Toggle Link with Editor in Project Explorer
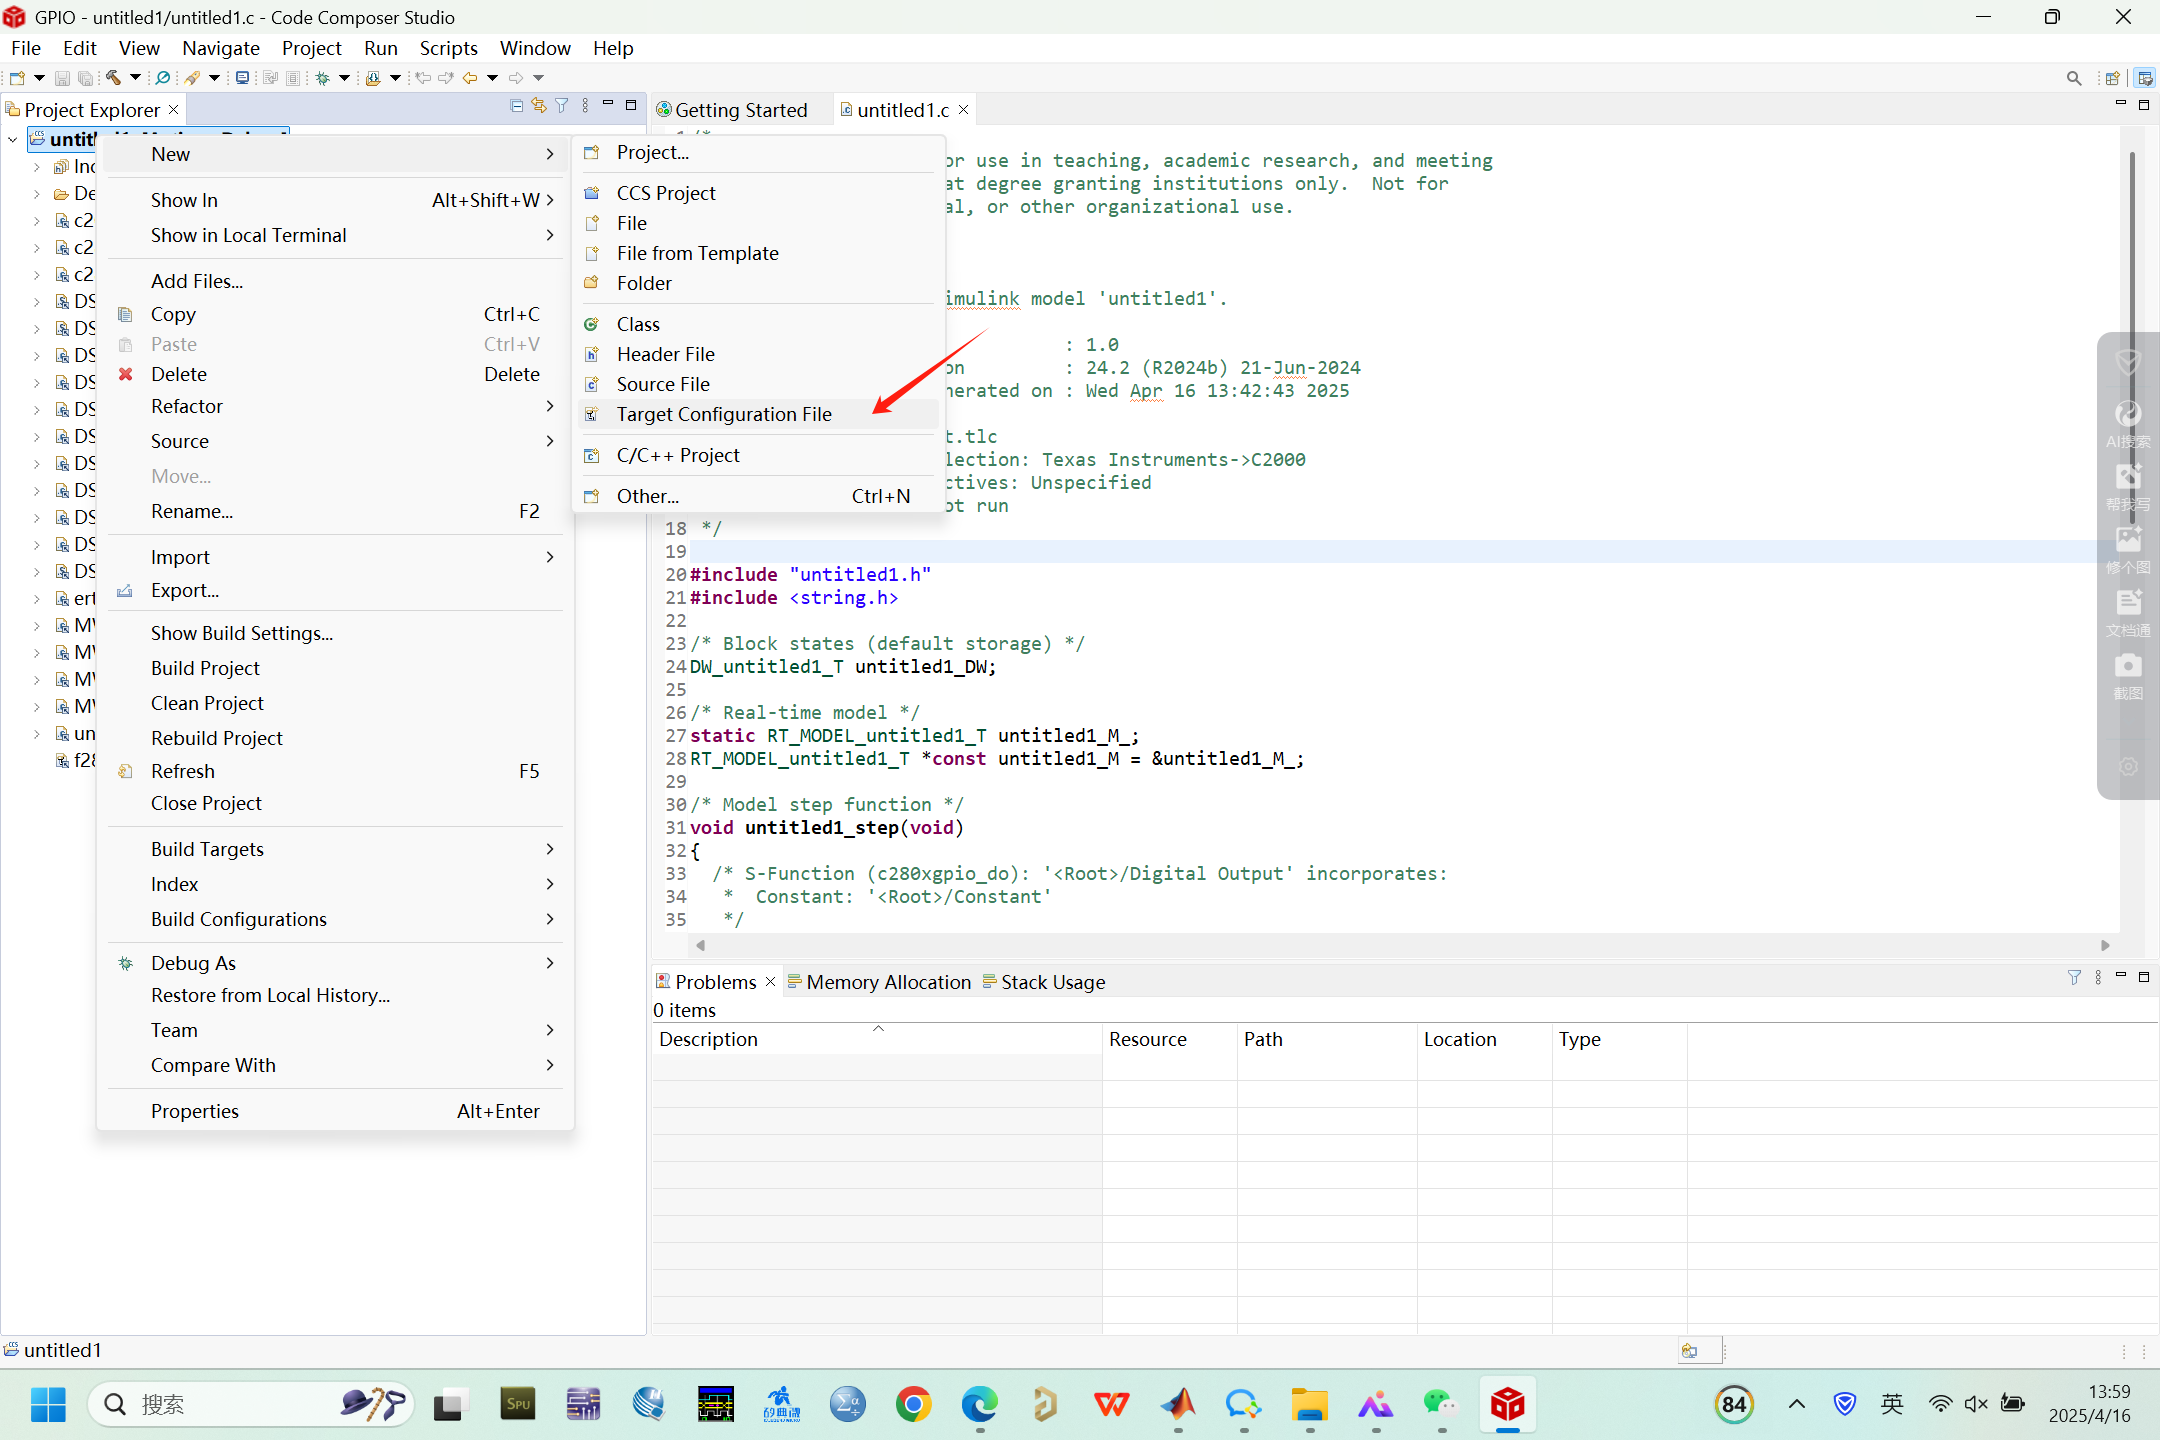Screen dimensions: 2160x1440 click(x=539, y=106)
